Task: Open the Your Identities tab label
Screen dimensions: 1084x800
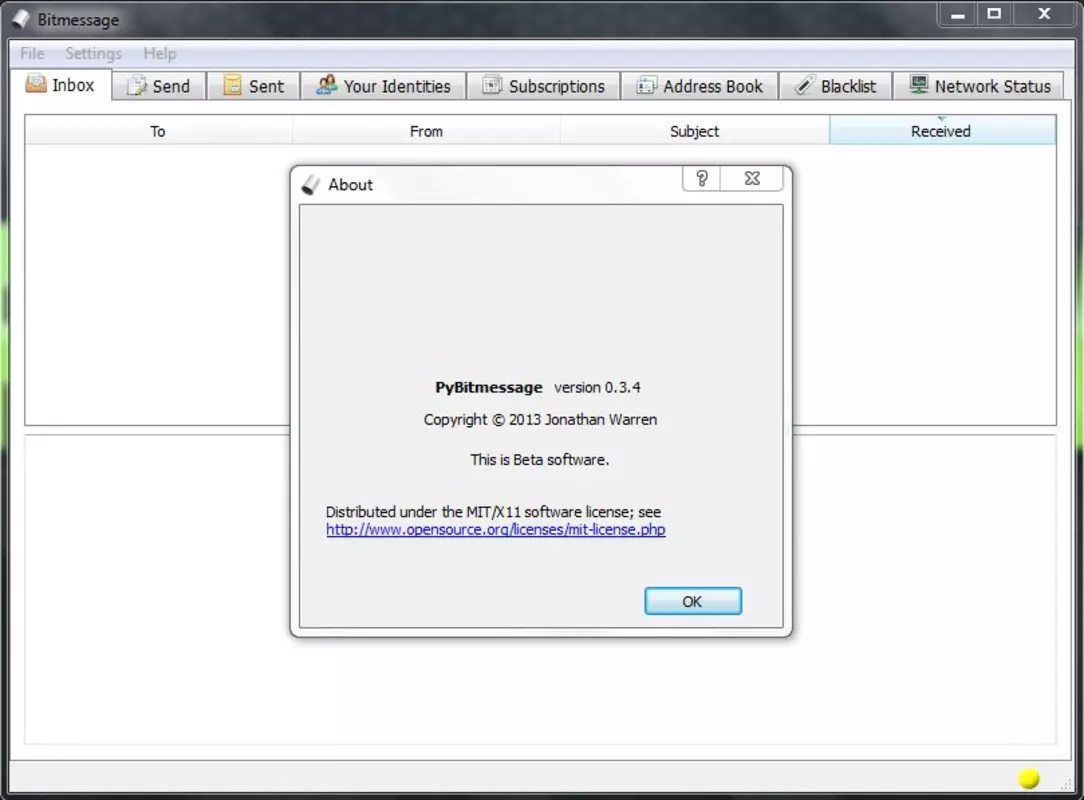Action: [x=397, y=86]
